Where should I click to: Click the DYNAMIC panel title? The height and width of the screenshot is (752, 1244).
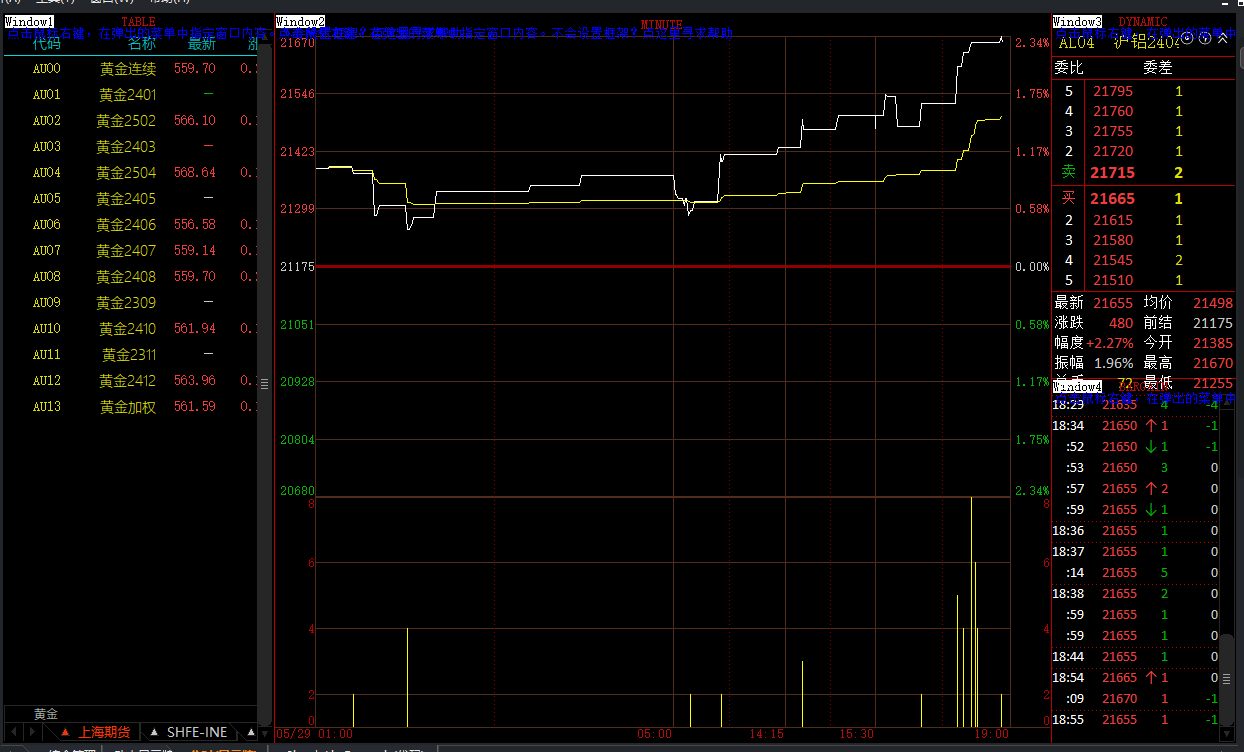click(1143, 21)
